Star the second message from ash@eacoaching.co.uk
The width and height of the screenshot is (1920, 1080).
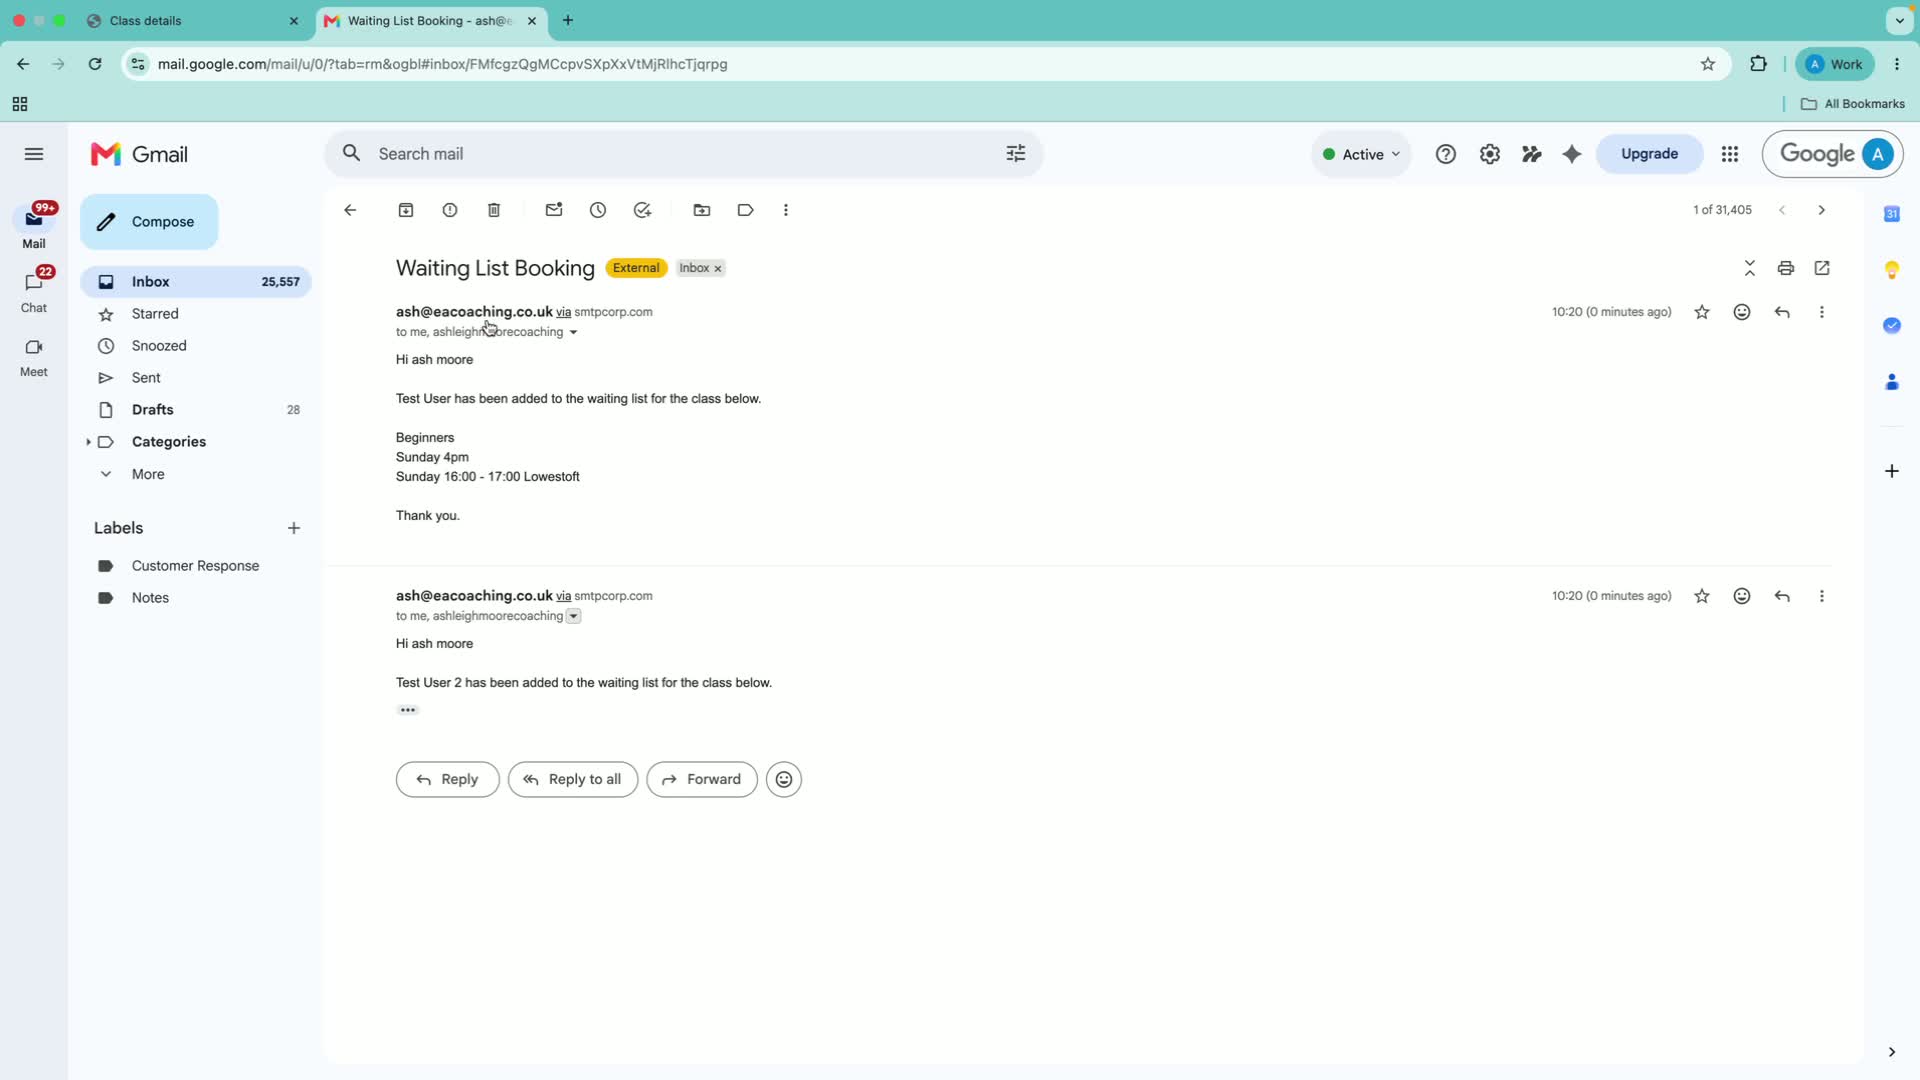point(1702,596)
